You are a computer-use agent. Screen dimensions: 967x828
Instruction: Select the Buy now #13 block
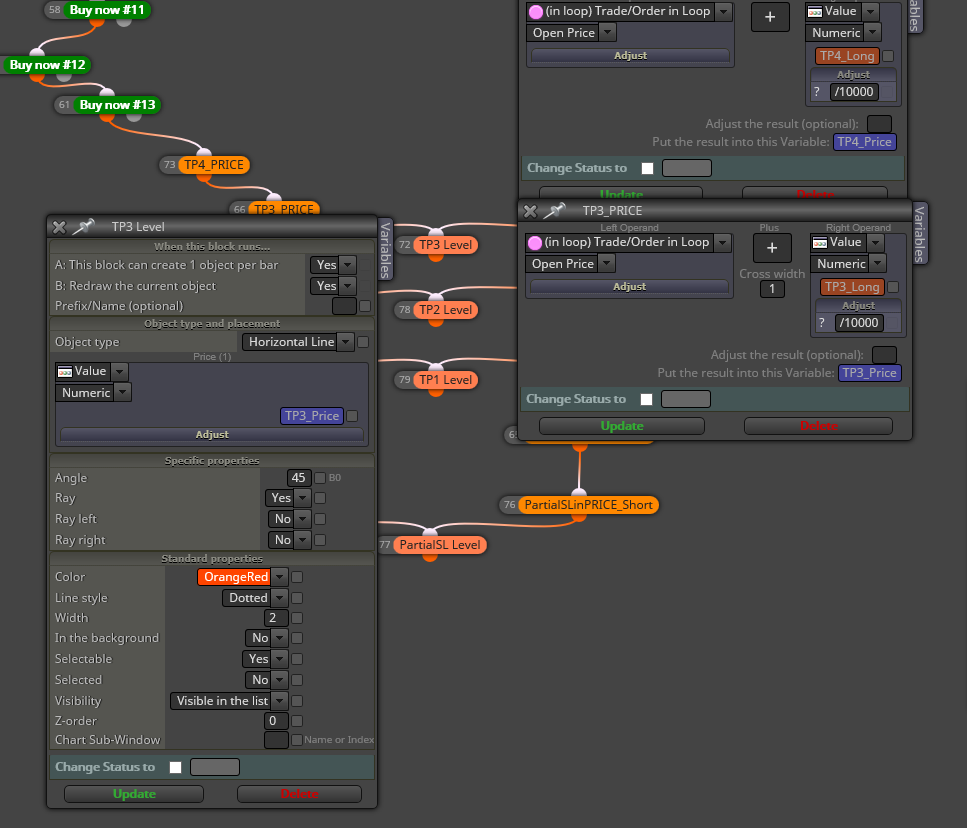117,105
